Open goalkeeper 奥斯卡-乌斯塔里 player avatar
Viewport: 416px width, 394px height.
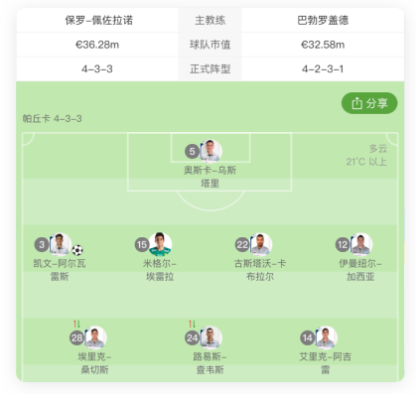click(x=211, y=151)
